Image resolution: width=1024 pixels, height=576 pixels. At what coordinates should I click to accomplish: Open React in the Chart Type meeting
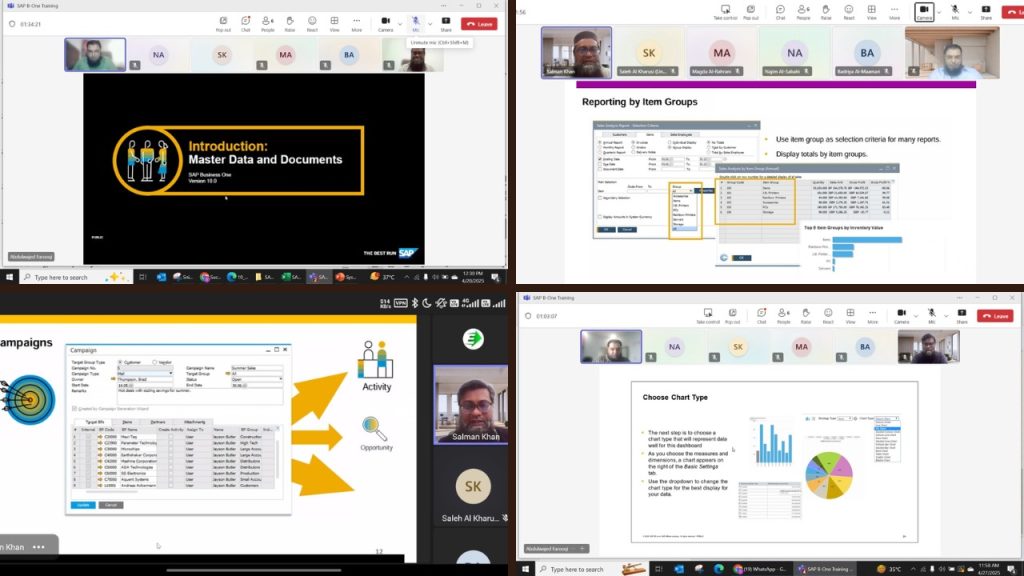pyautogui.click(x=828, y=316)
